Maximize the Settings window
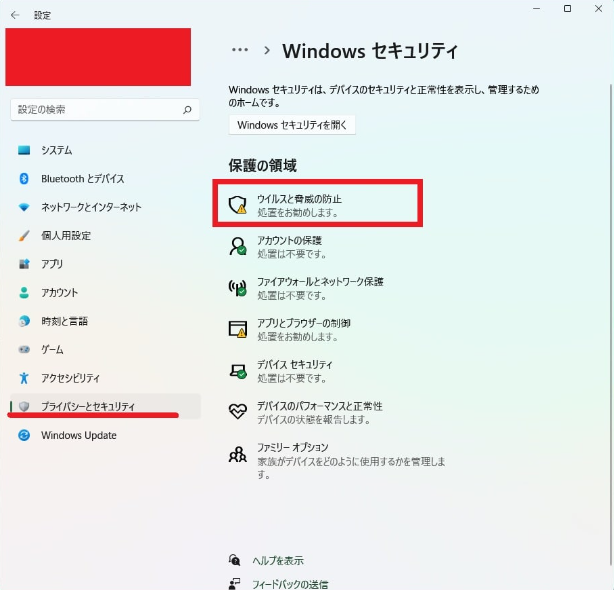The height and width of the screenshot is (590, 614). 567,9
